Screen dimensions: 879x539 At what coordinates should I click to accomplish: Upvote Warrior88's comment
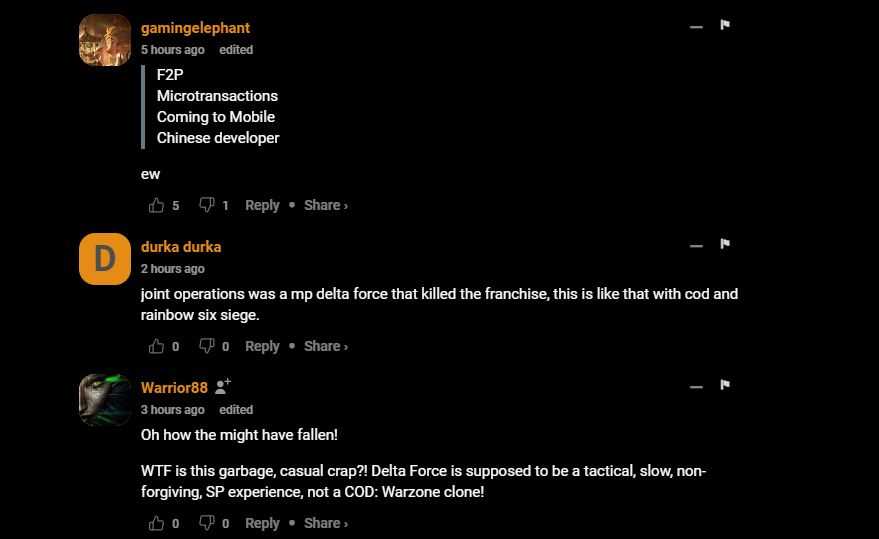(156, 523)
